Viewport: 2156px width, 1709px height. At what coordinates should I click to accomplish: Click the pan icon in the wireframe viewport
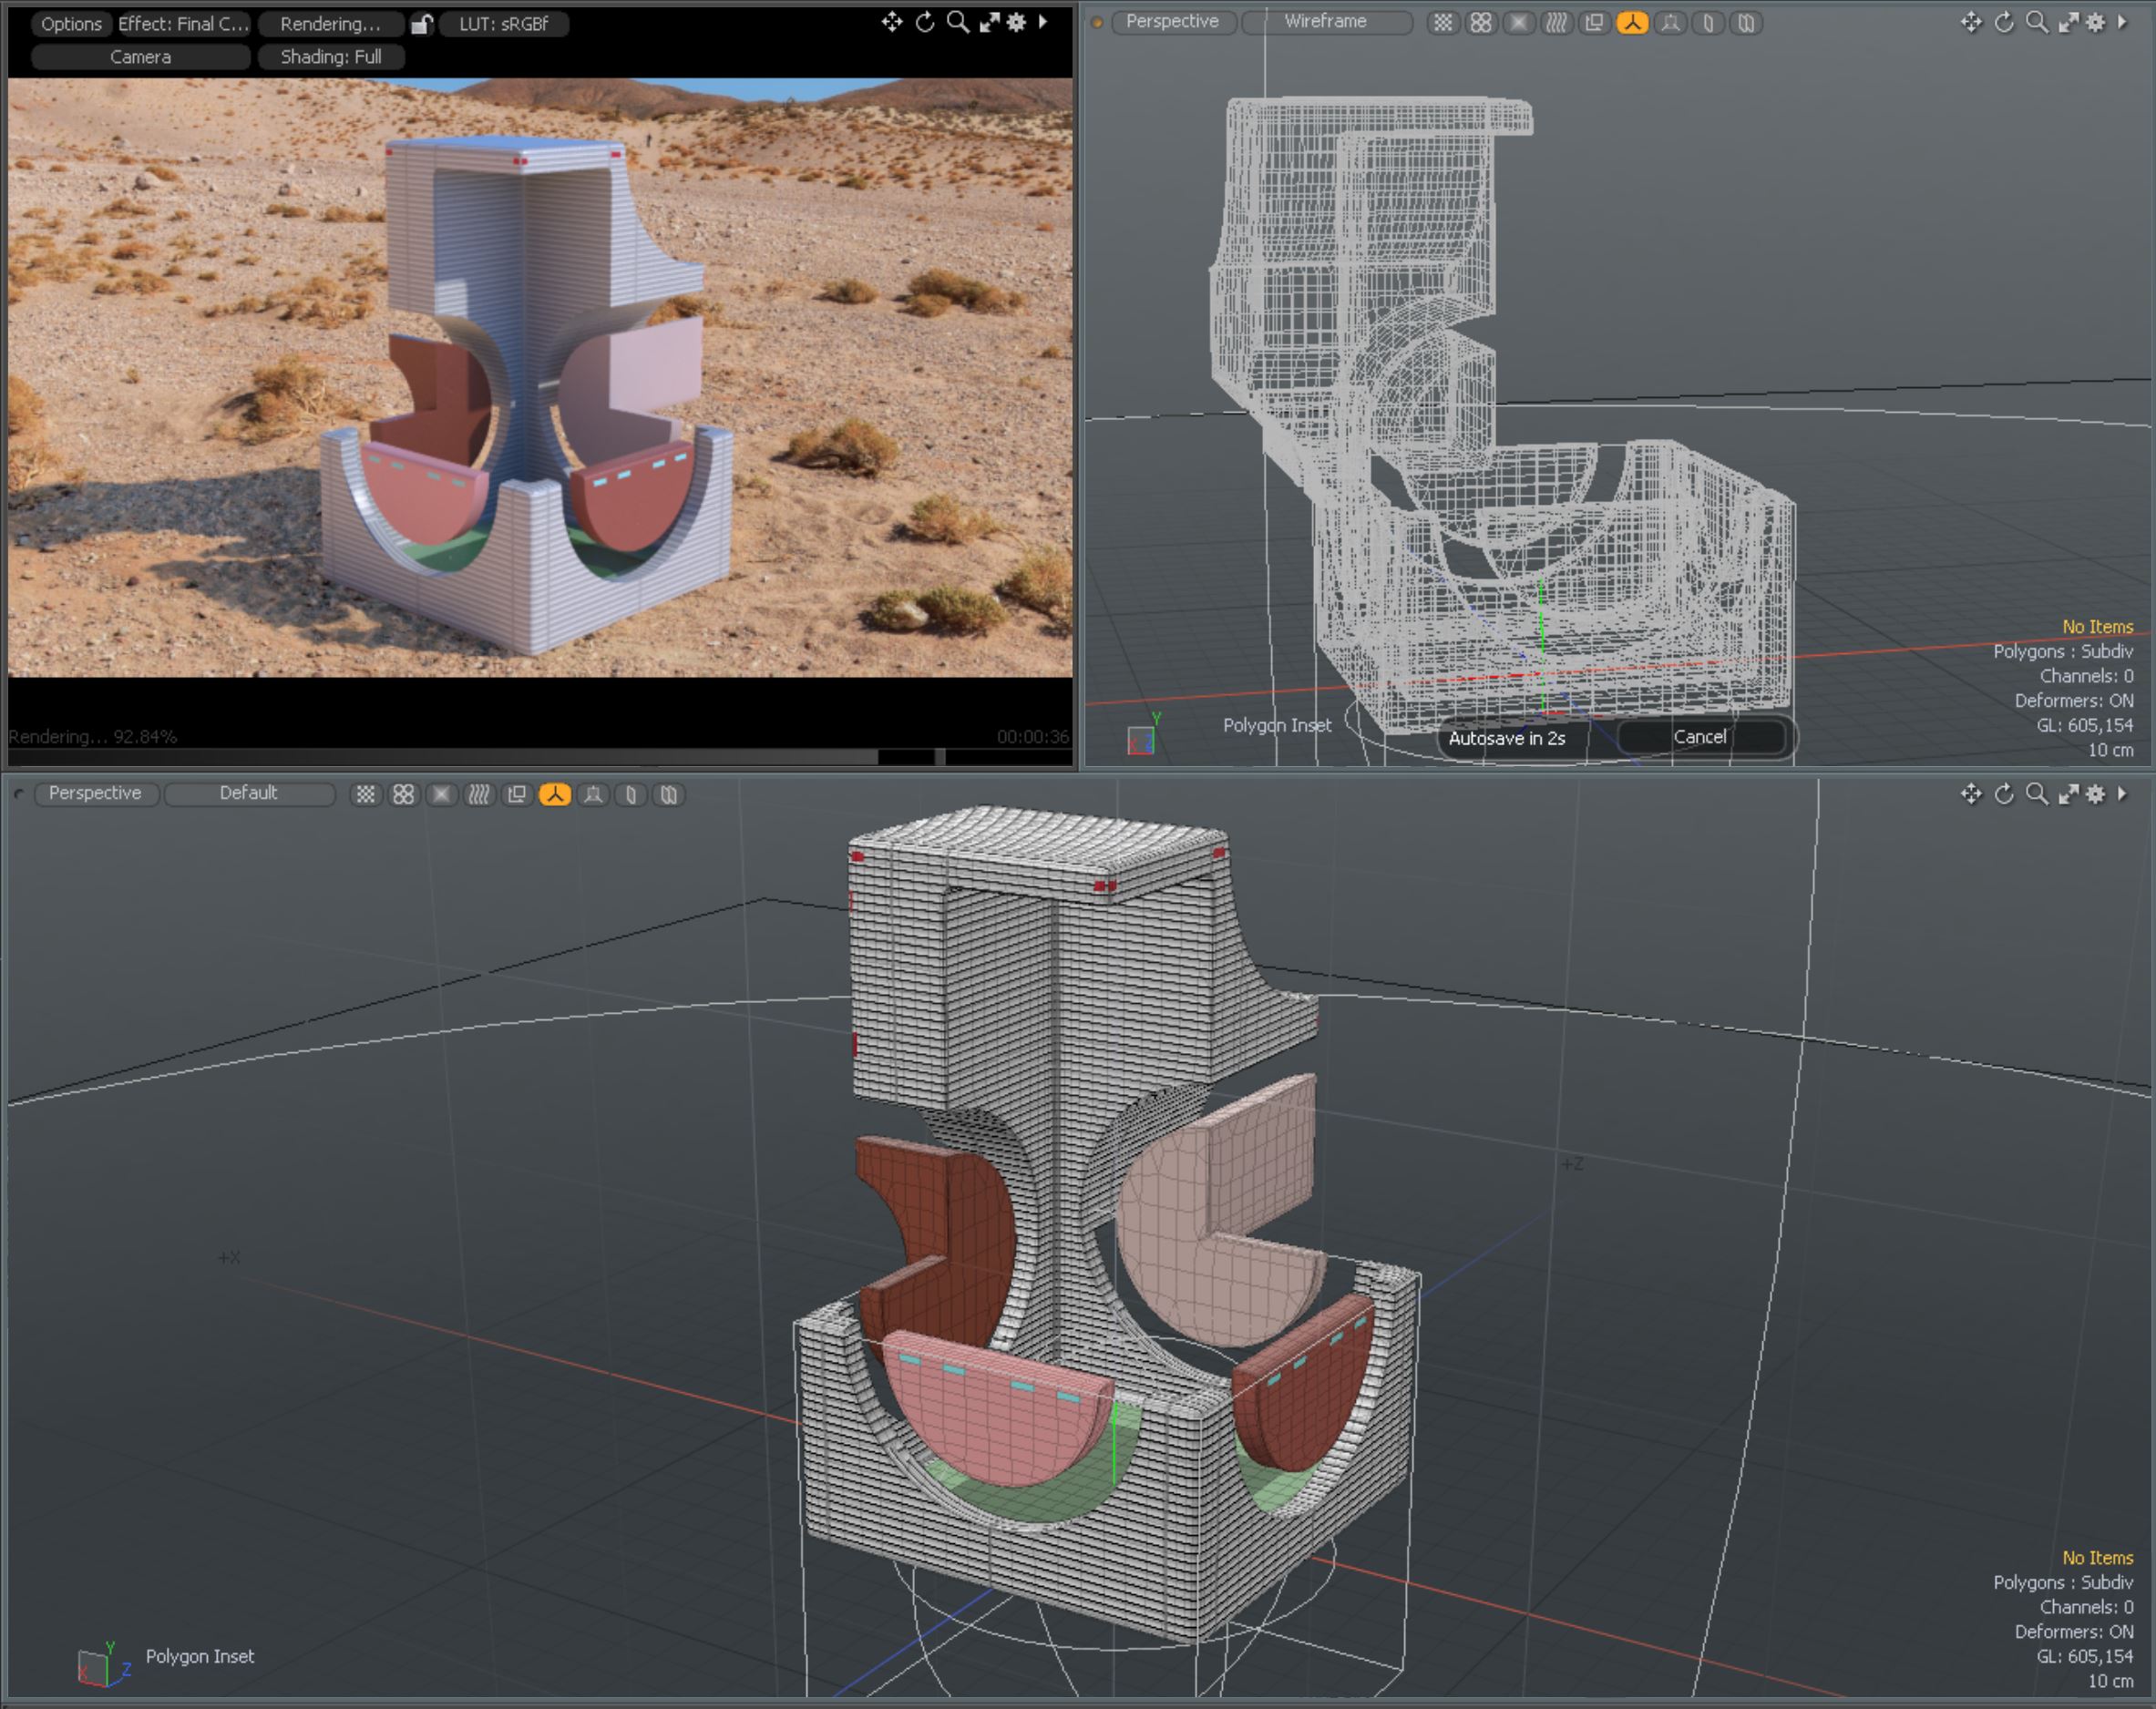click(1970, 22)
